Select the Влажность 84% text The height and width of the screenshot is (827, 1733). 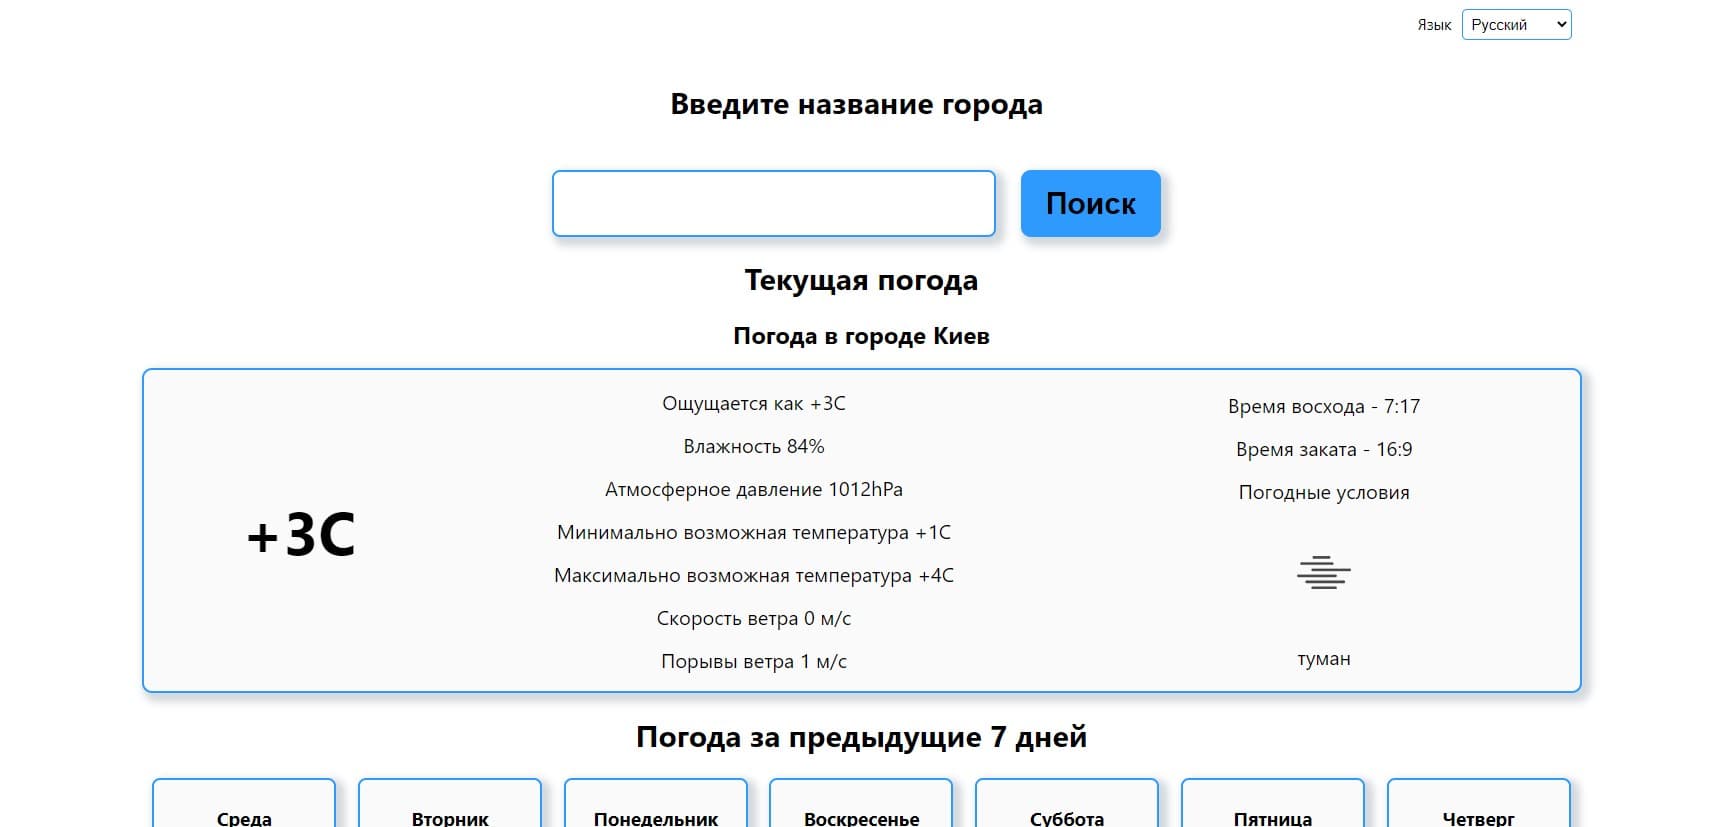[x=754, y=447]
